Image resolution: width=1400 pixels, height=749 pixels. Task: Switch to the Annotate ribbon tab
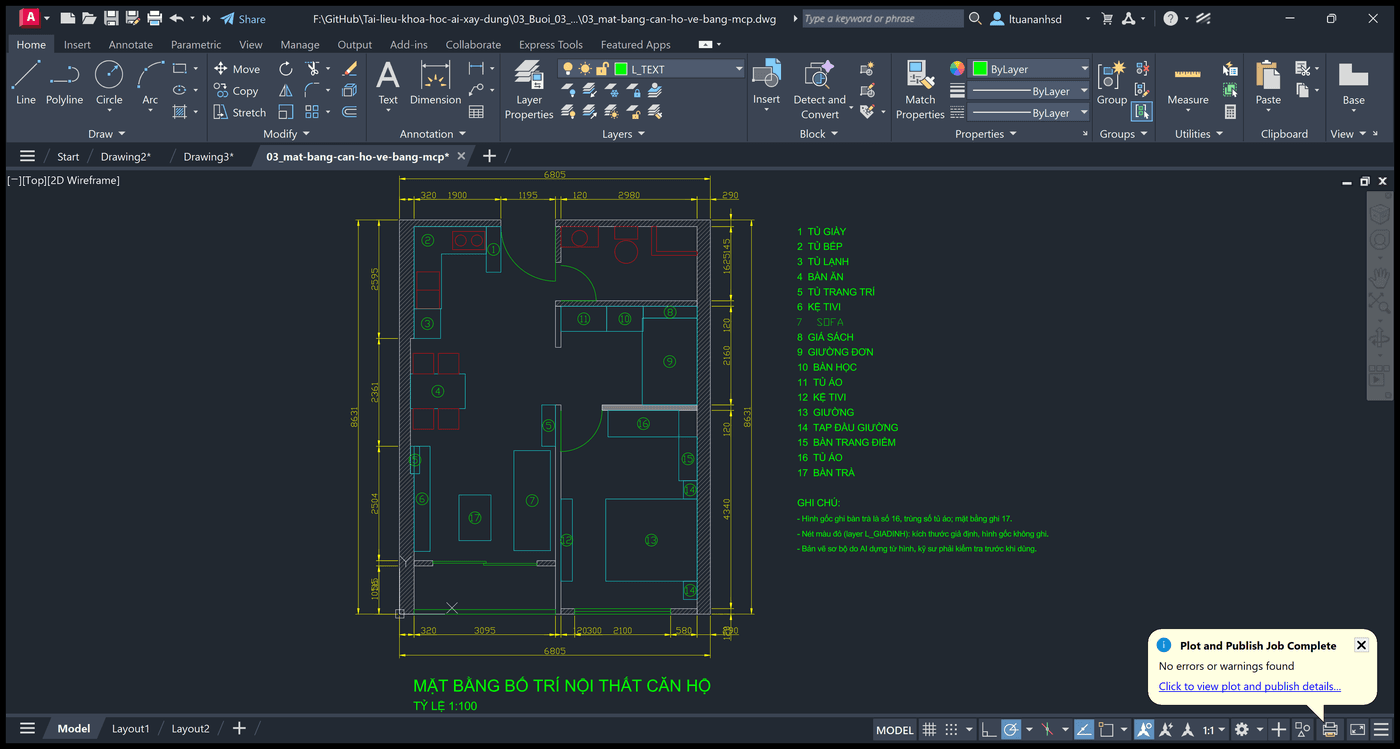pos(131,44)
